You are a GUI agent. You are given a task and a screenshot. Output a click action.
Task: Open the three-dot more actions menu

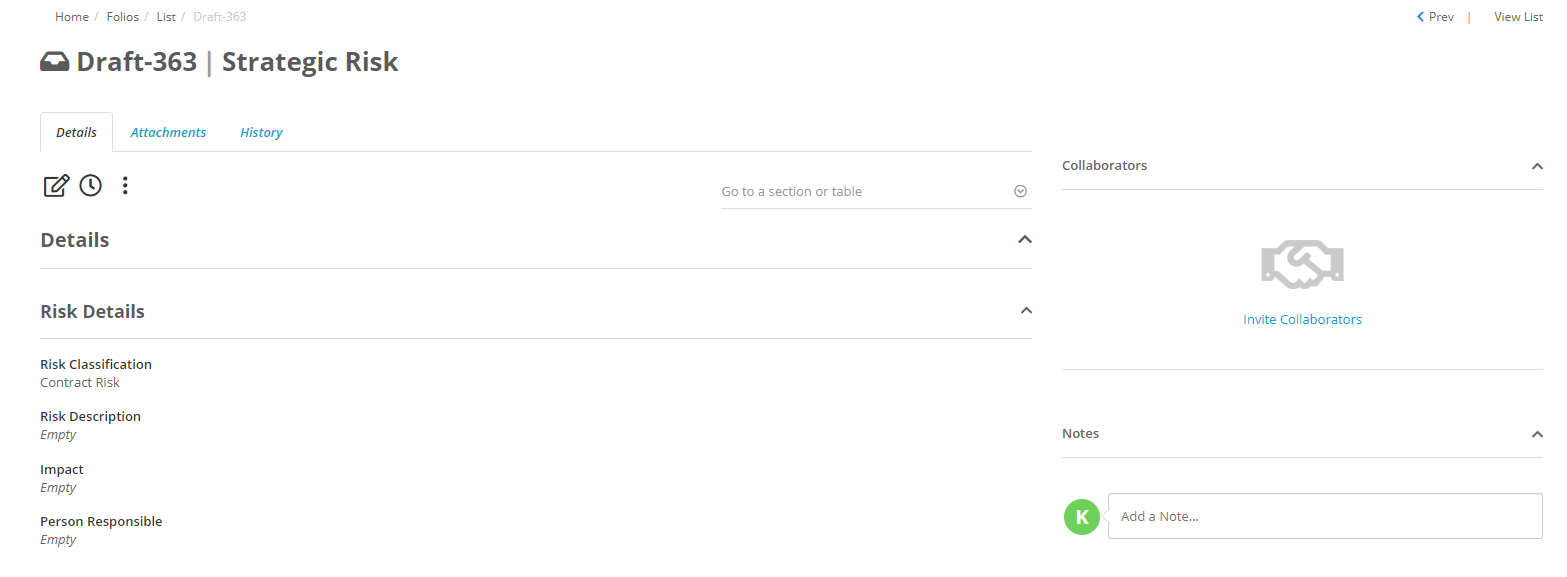[125, 185]
